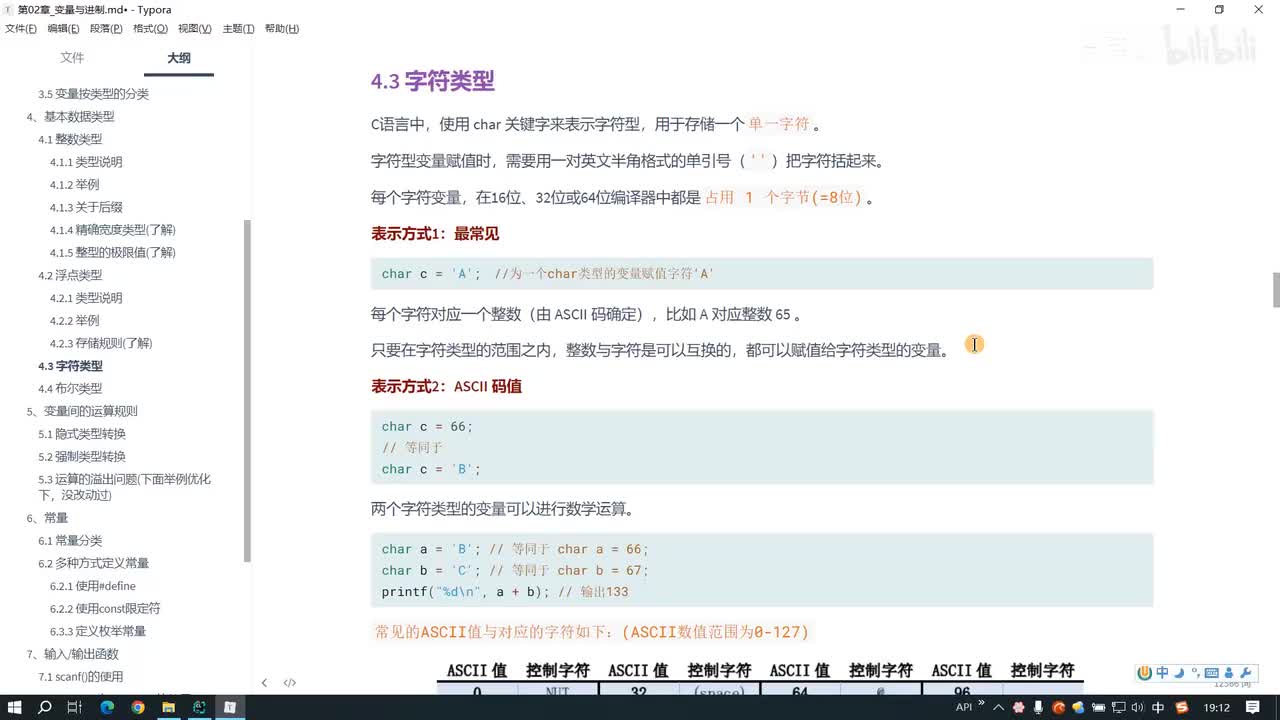Viewport: 1280px width, 720px height.
Task: Open outline entry 4.1.4 精确宽度类型(了解)
Action: click(113, 230)
